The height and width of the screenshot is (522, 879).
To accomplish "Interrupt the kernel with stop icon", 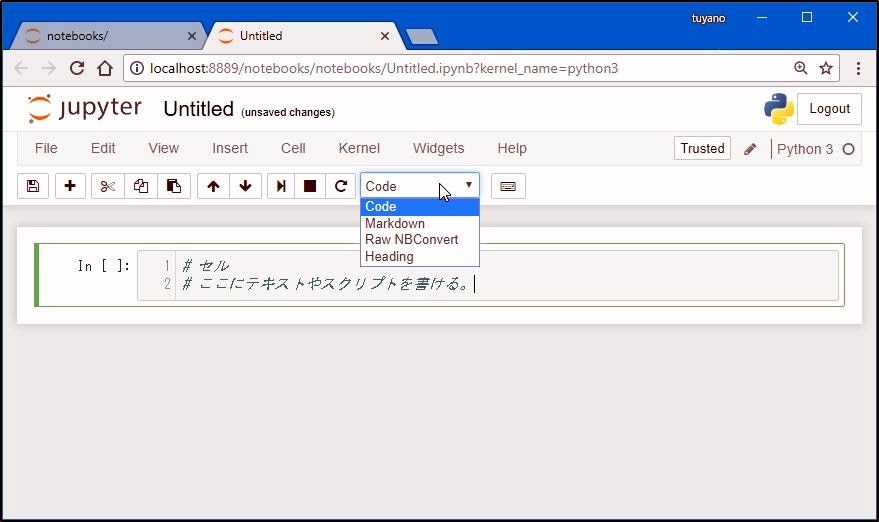I will tap(310, 186).
